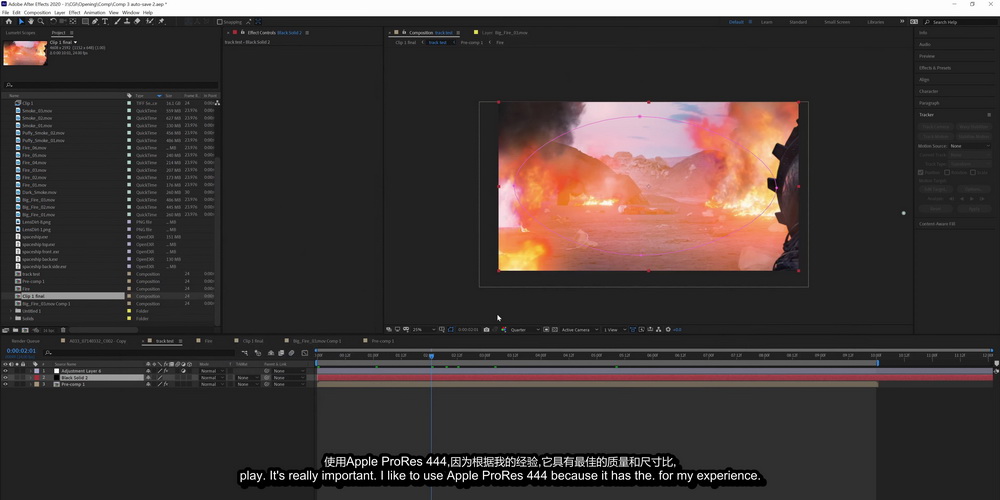Toggle Snapping checkbox
Viewport: 1000px width, 500px height.
pos(219,22)
